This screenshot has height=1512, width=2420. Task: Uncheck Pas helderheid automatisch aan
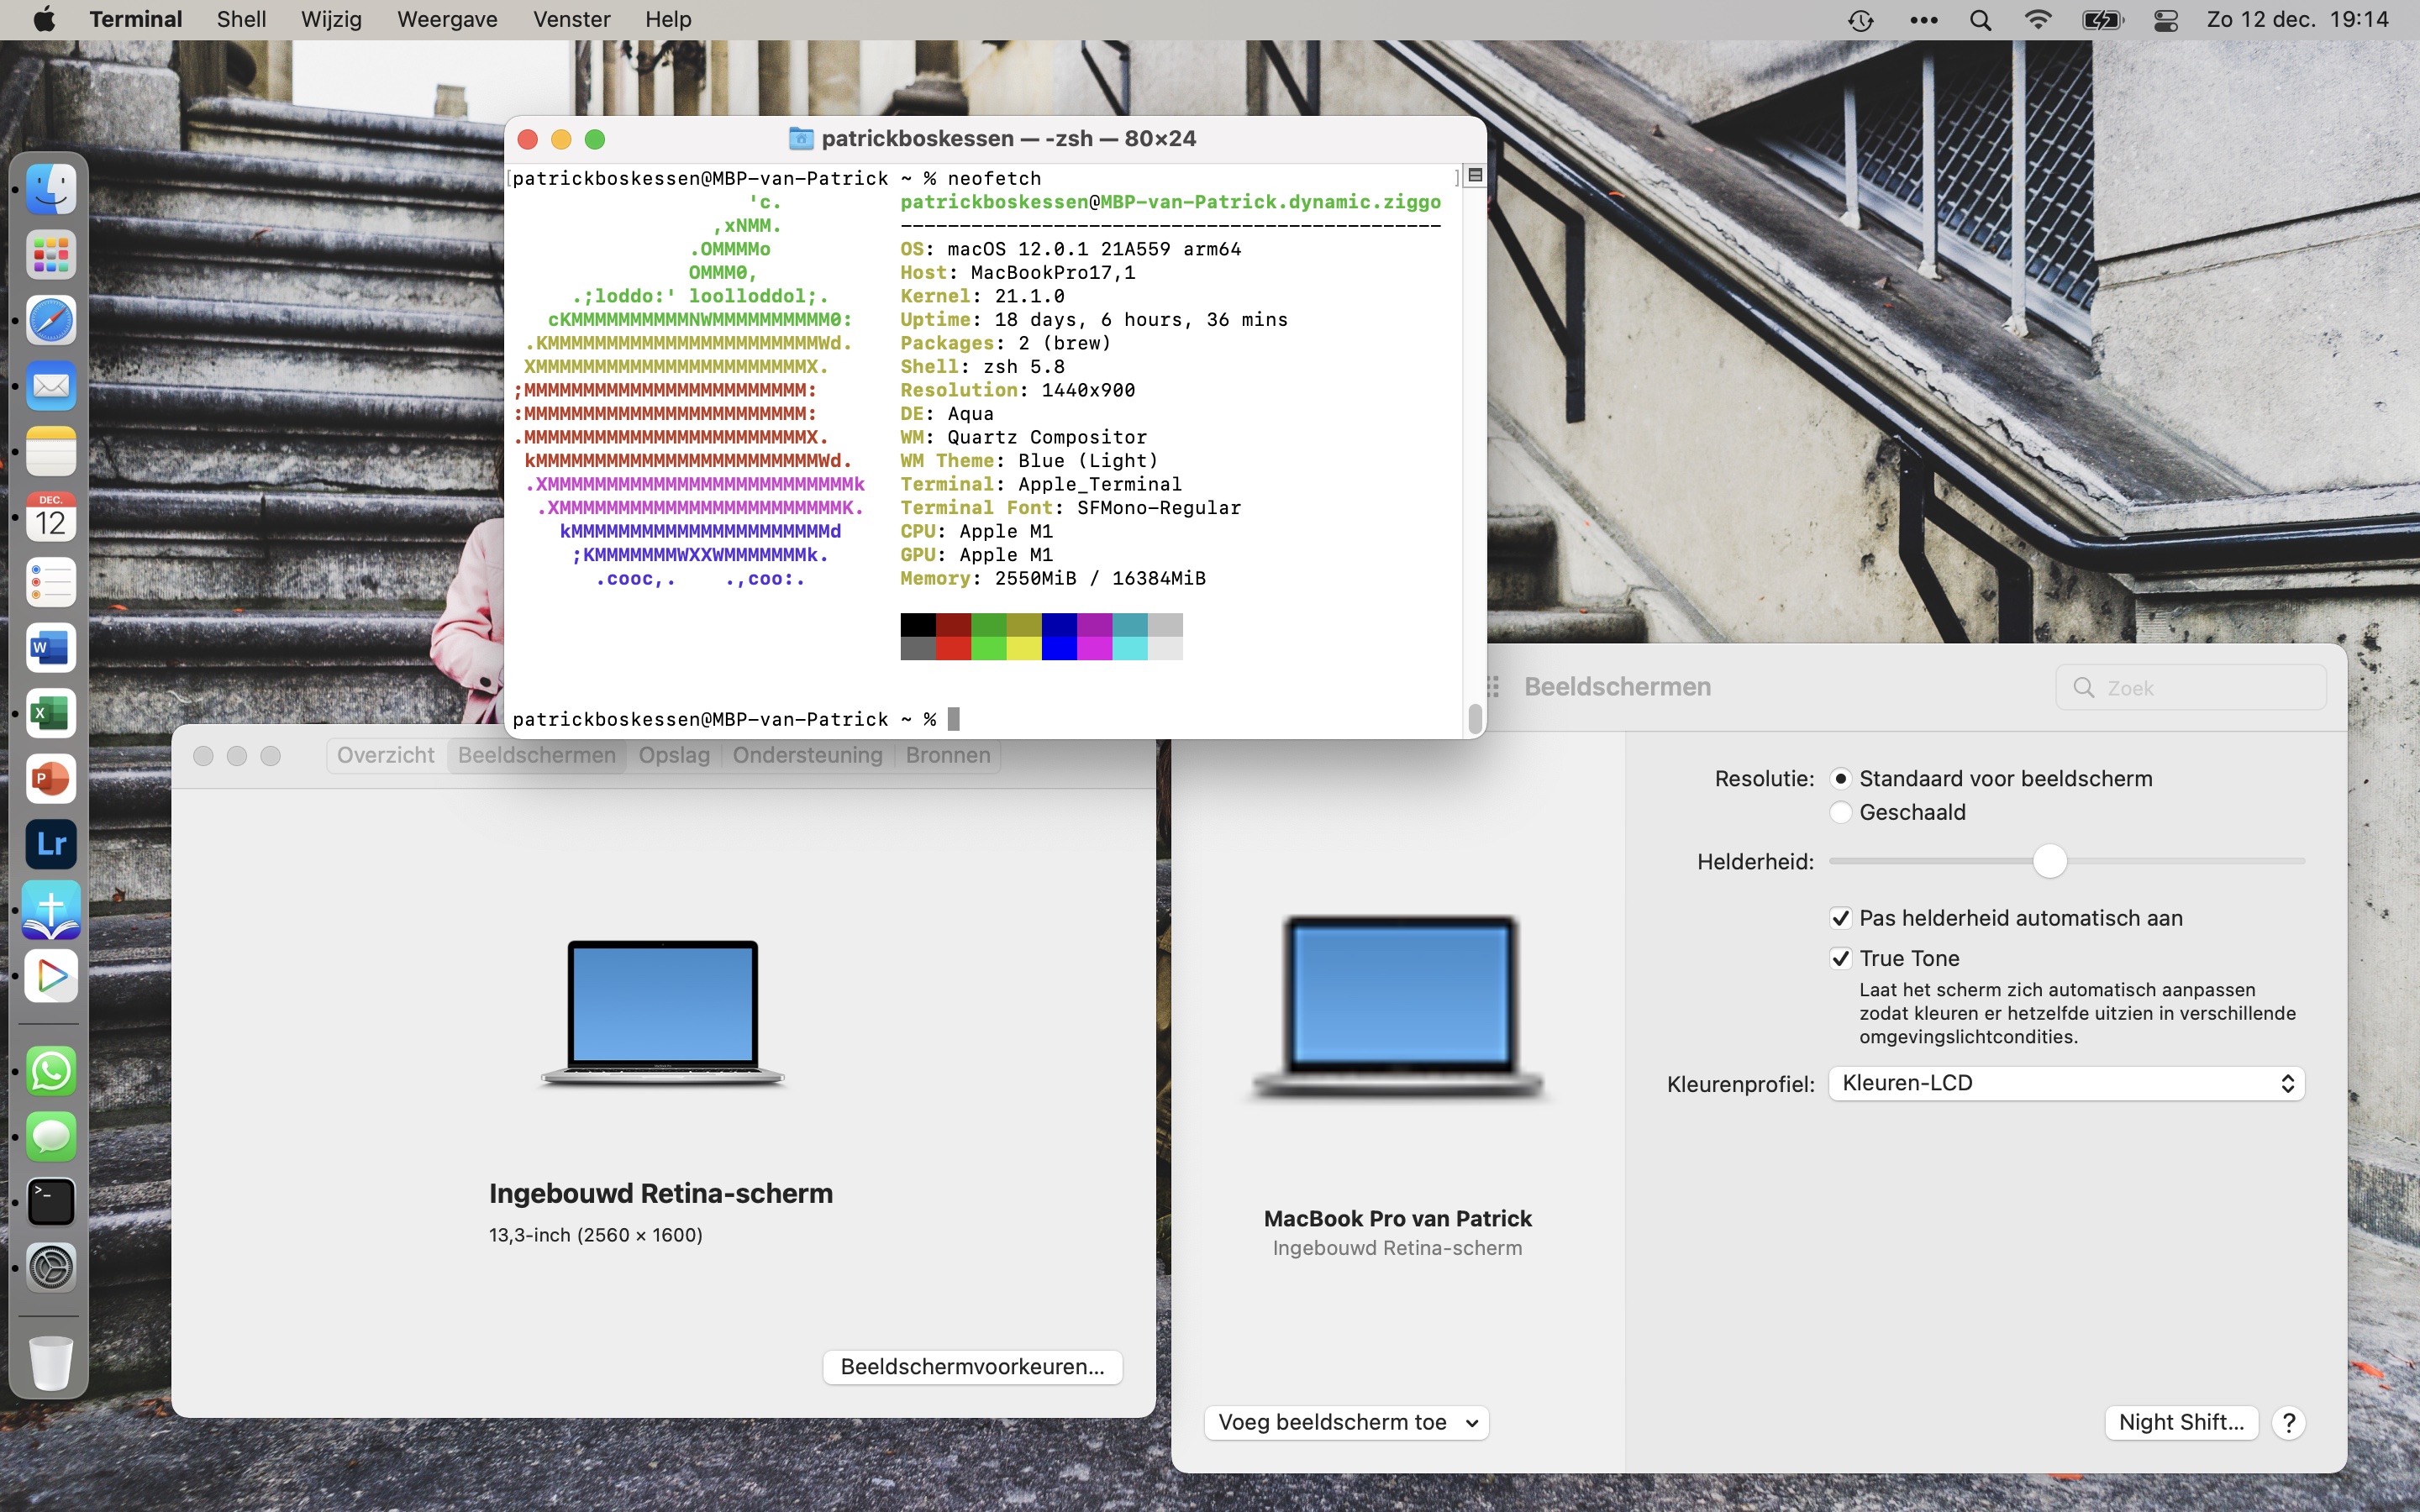point(1841,917)
